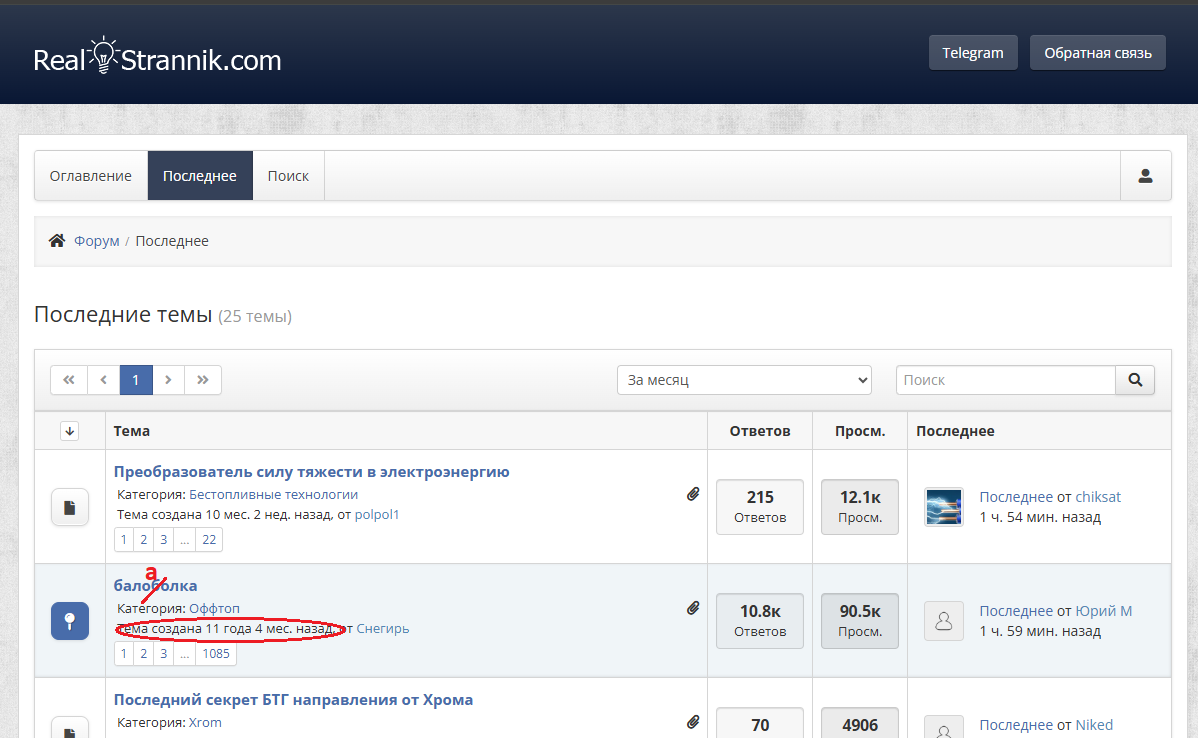Switch to the Последнее tab
1198x738 pixels.
(x=199, y=176)
